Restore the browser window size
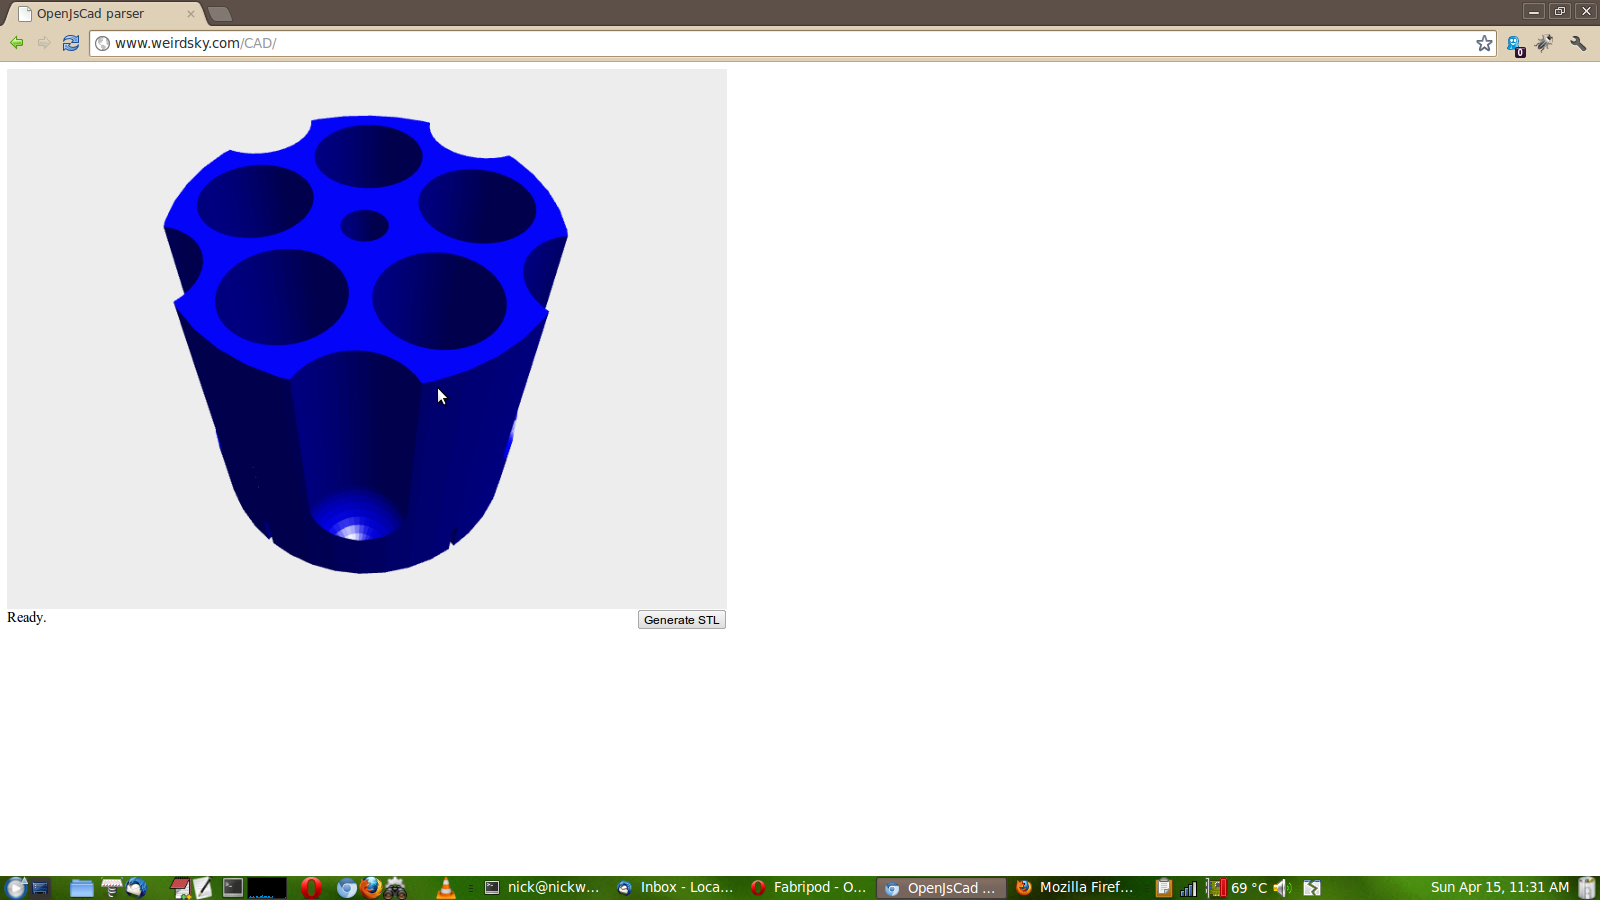 [1560, 11]
